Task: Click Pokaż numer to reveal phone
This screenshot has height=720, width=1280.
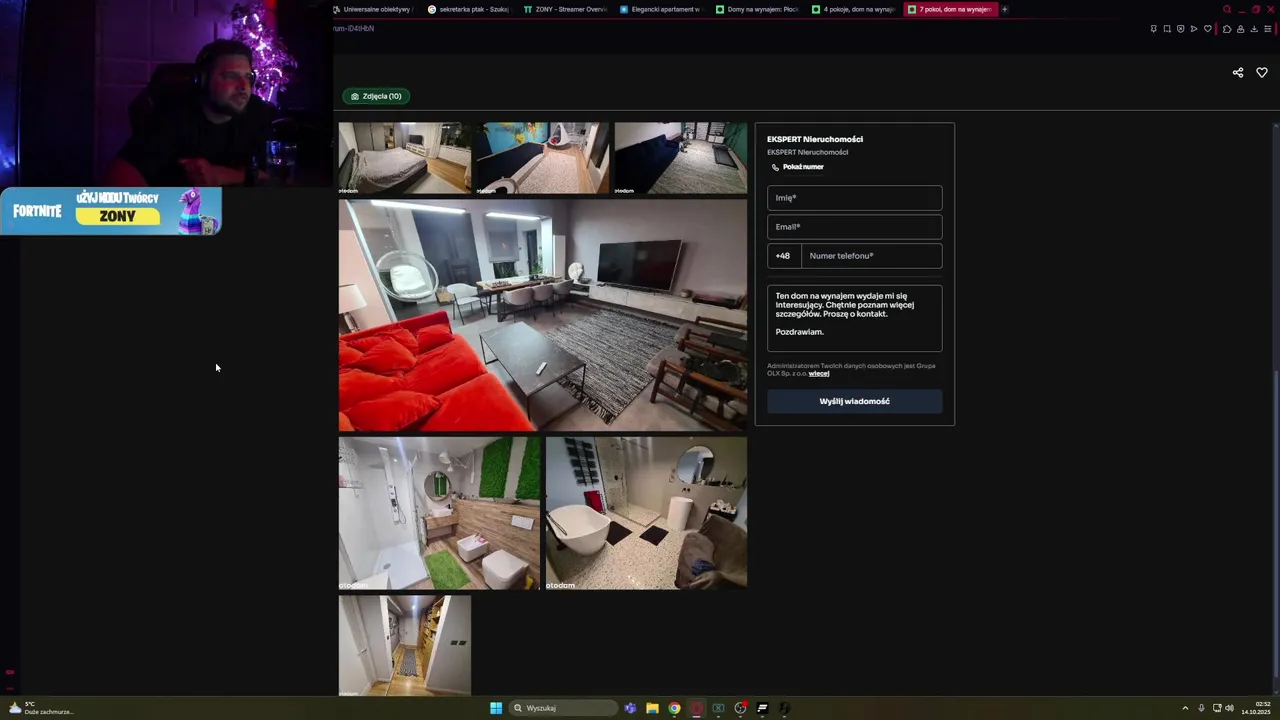Action: (x=798, y=167)
